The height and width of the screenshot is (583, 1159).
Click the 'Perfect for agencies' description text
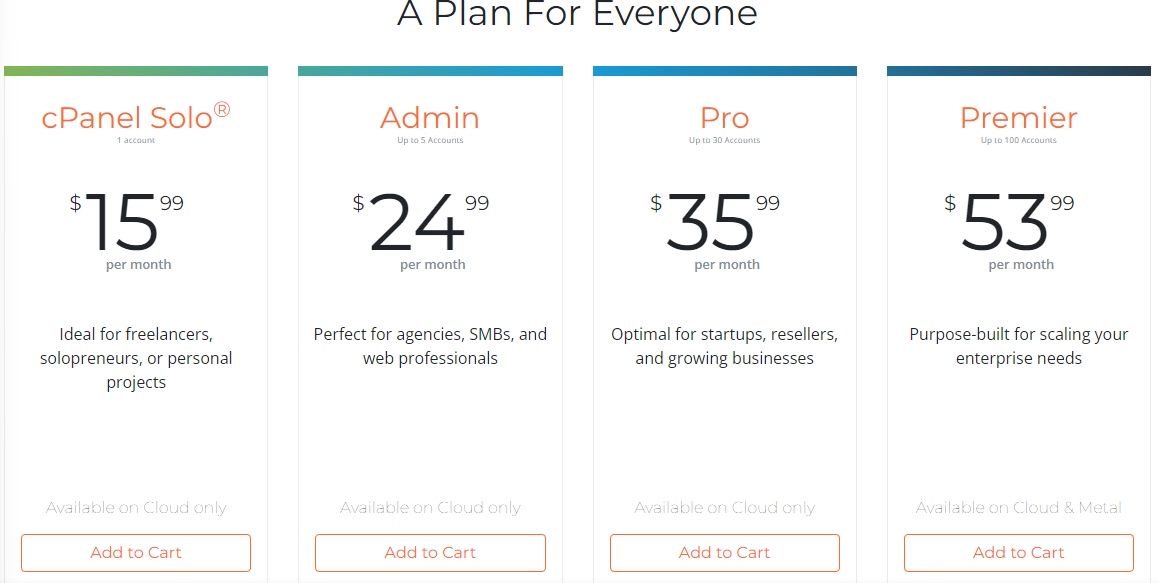430,346
